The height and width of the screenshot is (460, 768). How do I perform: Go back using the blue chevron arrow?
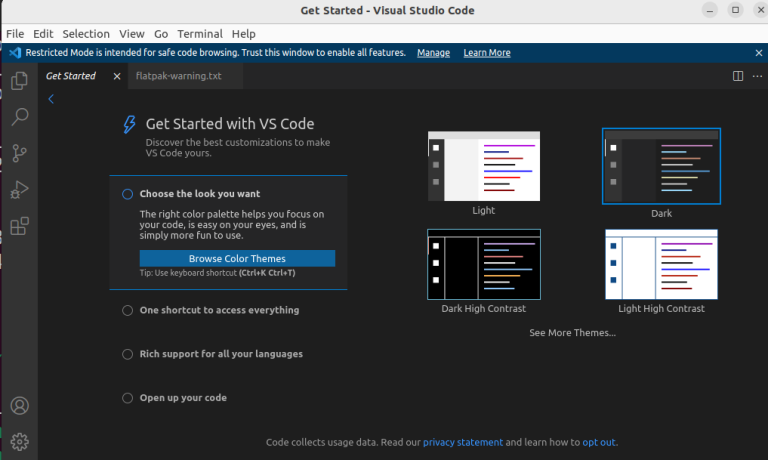tap(51, 99)
